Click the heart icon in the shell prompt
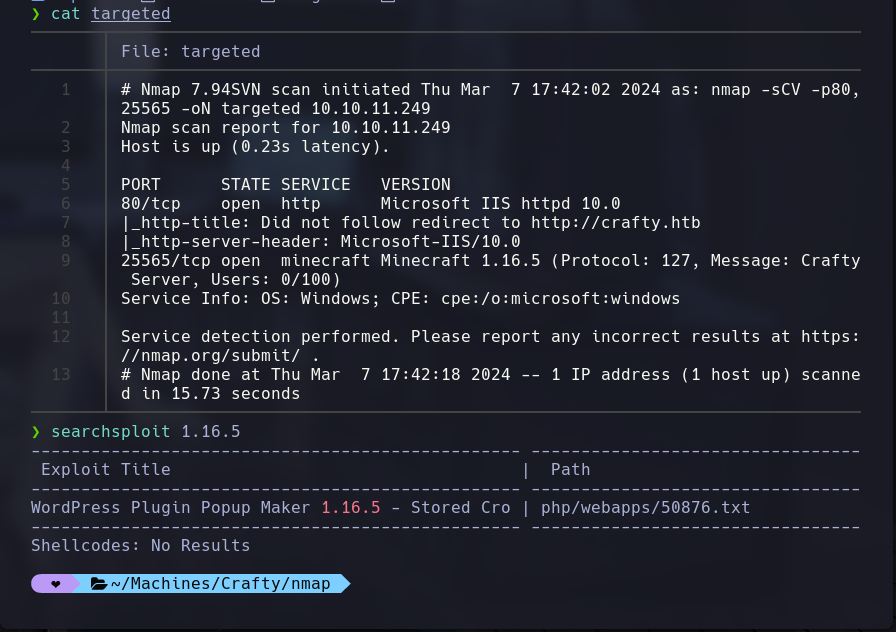The width and height of the screenshot is (896, 632). click(56, 584)
